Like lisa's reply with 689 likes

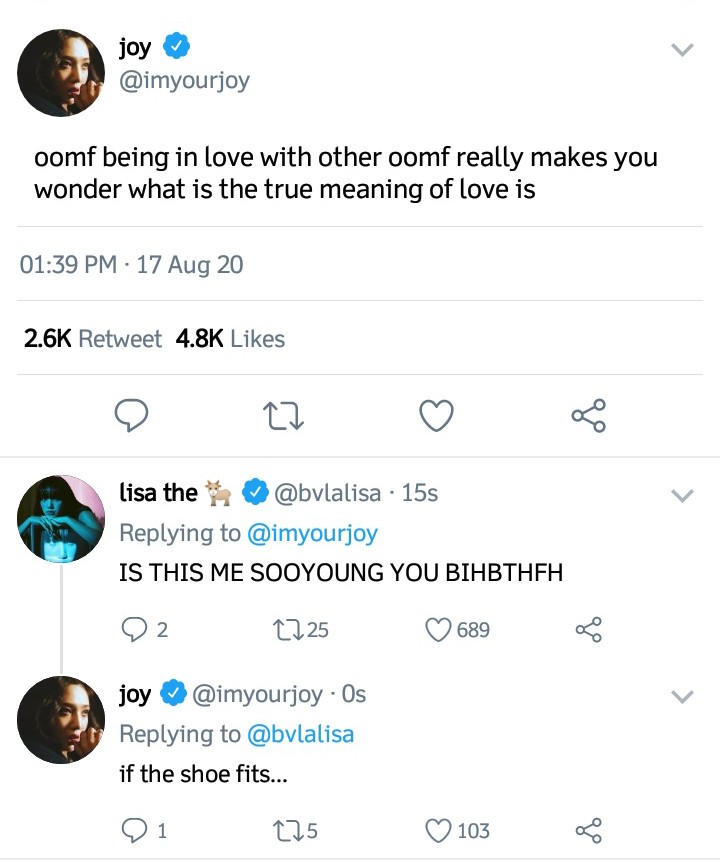point(438,630)
